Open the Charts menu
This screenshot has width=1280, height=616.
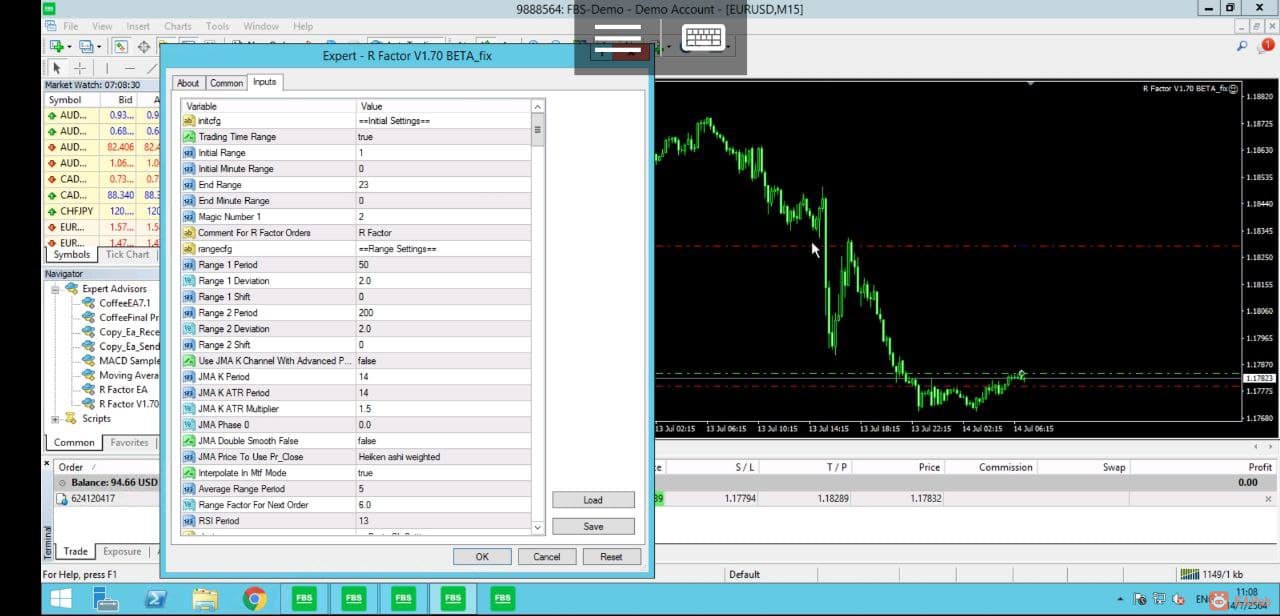[x=178, y=26]
